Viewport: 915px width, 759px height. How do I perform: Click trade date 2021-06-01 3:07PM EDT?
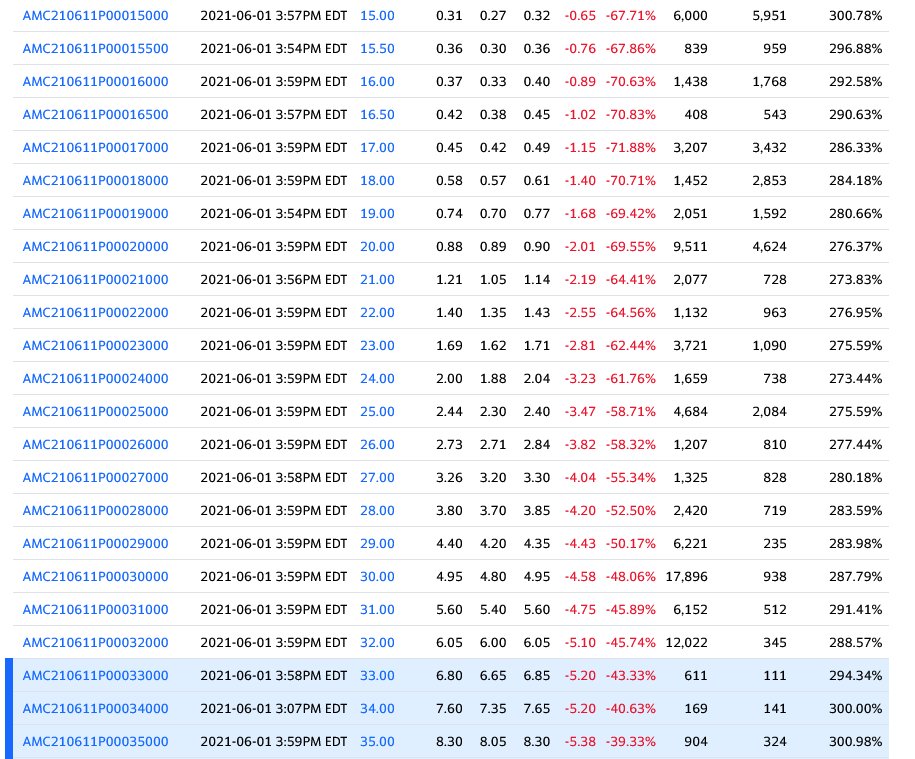274,708
